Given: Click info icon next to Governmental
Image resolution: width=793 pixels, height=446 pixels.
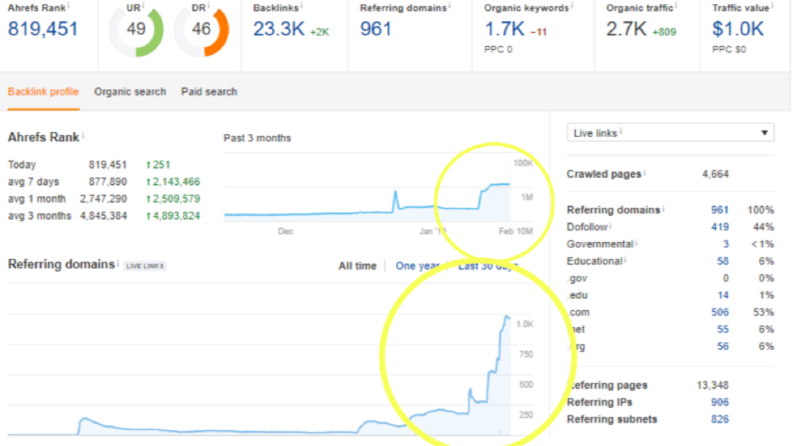Looking at the screenshot, I should point(636,243).
